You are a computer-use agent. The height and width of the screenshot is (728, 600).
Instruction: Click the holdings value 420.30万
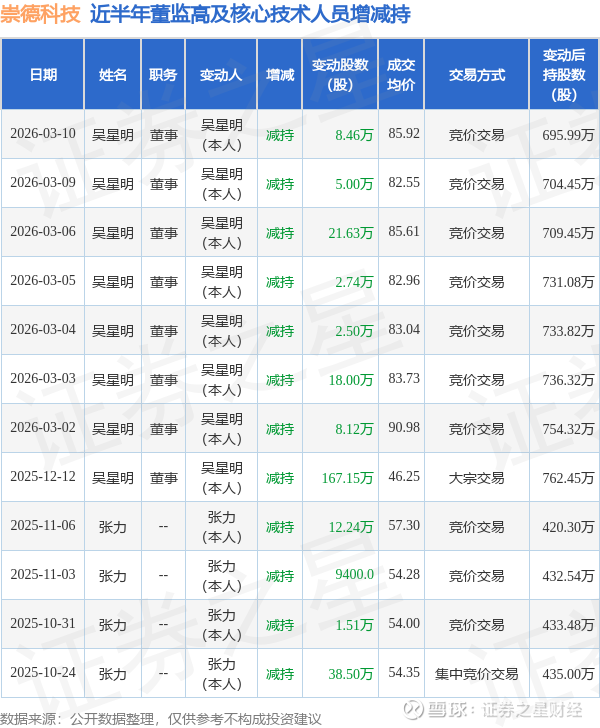tap(568, 527)
